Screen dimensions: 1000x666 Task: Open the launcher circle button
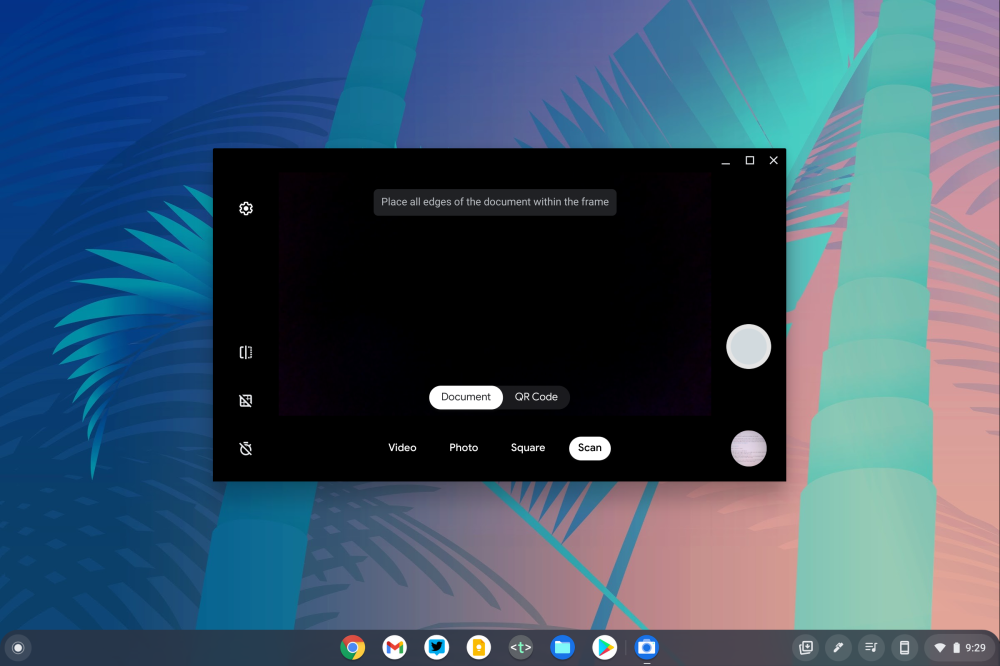tap(18, 648)
